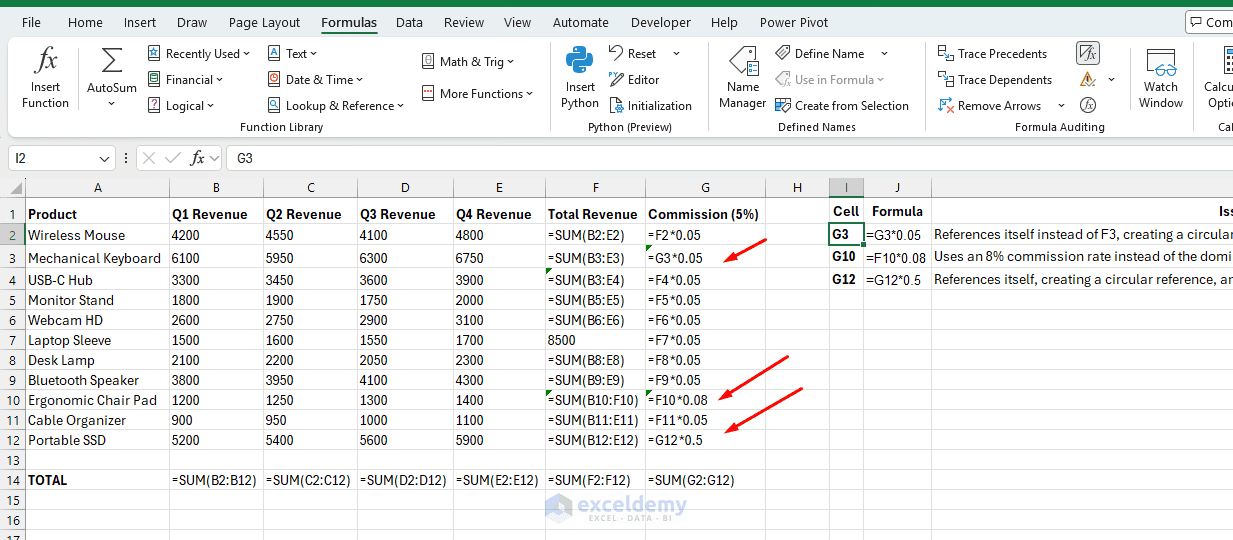
Task: Click the Select All corner triangle
Action: (x=13, y=188)
